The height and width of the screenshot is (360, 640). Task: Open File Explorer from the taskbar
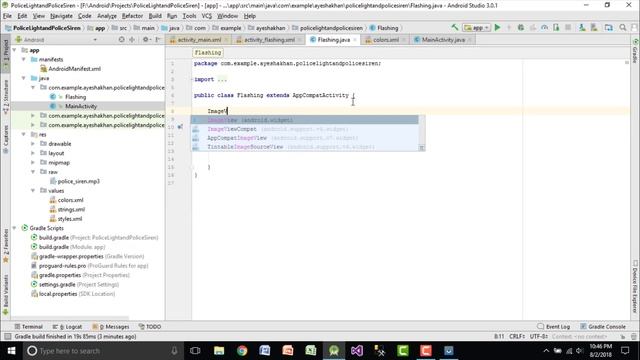pyautogui.click(x=219, y=351)
